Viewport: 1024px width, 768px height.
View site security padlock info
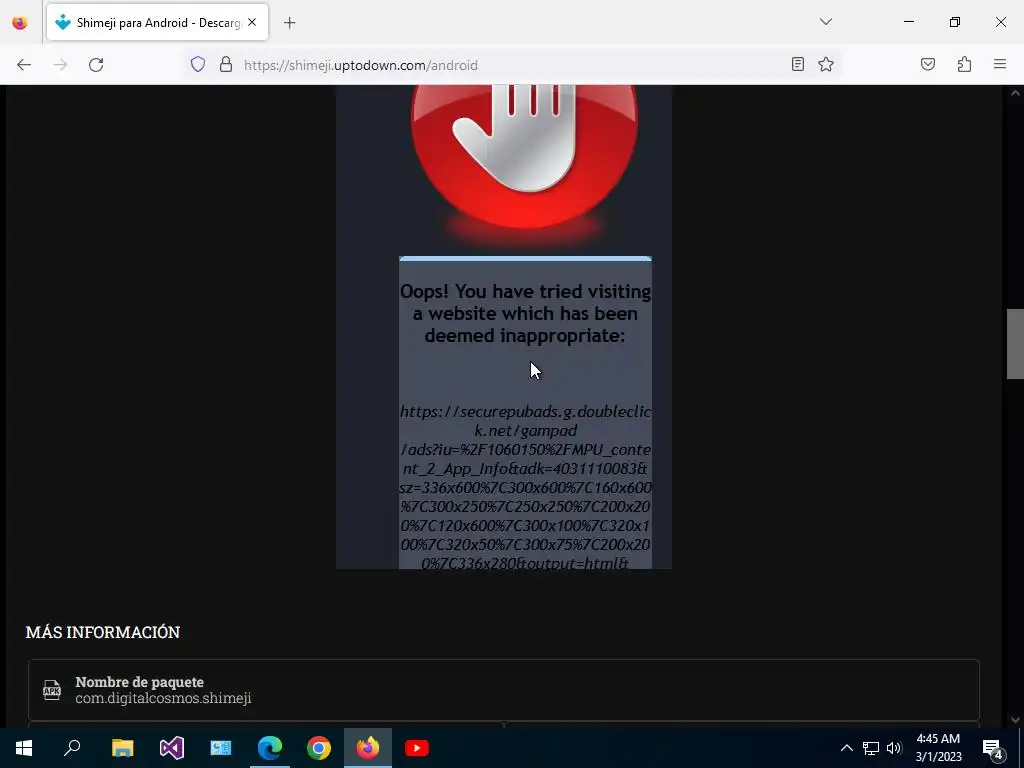click(x=226, y=65)
